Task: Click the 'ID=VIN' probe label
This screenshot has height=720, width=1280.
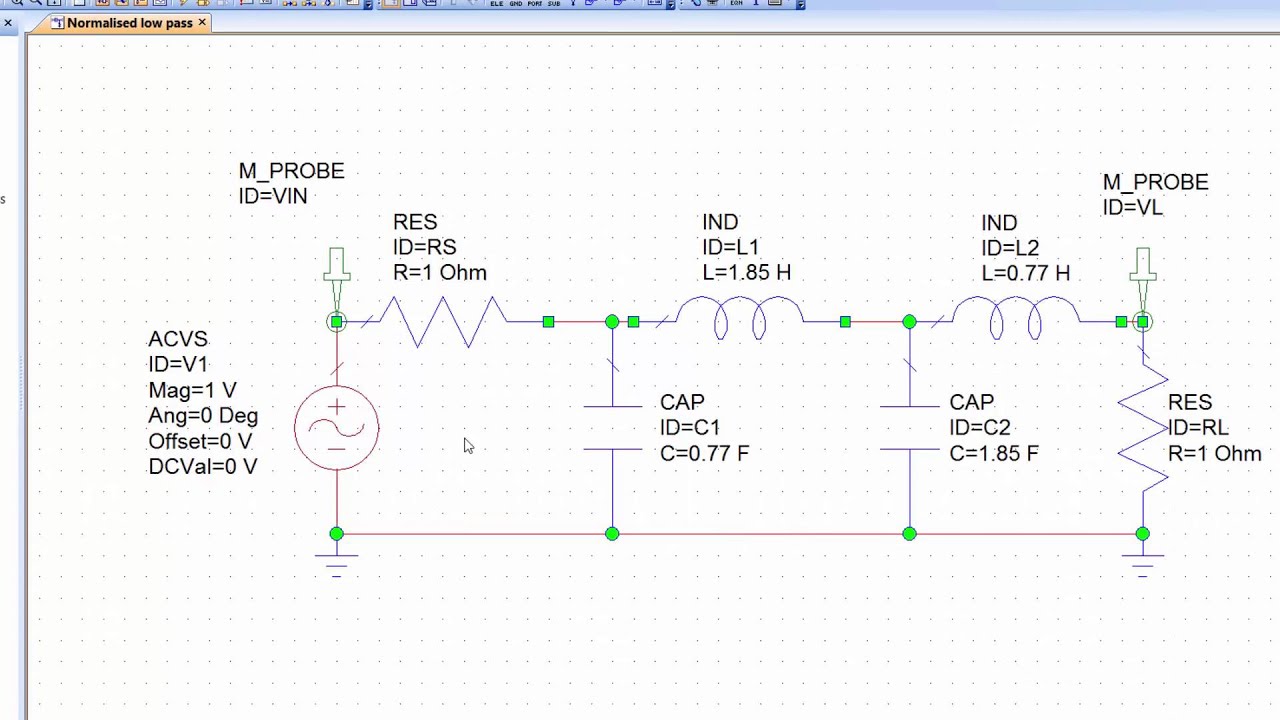Action: coord(273,196)
